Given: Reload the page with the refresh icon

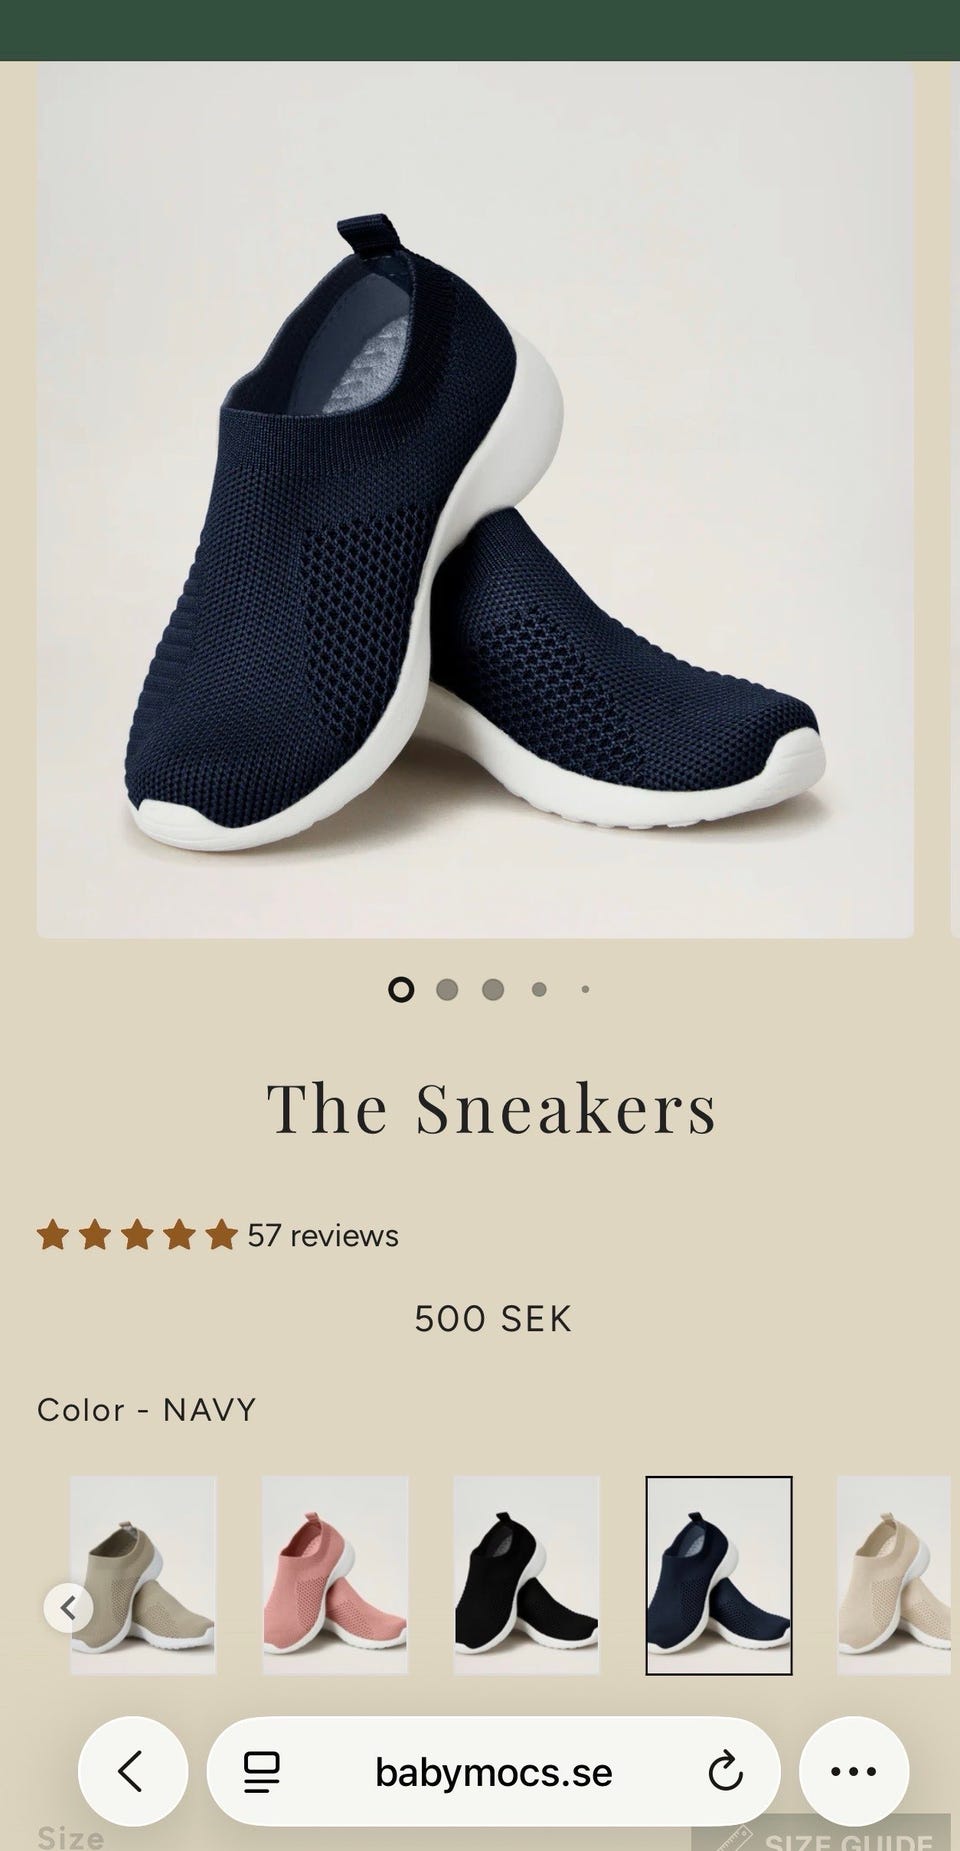Looking at the screenshot, I should click(x=725, y=1772).
